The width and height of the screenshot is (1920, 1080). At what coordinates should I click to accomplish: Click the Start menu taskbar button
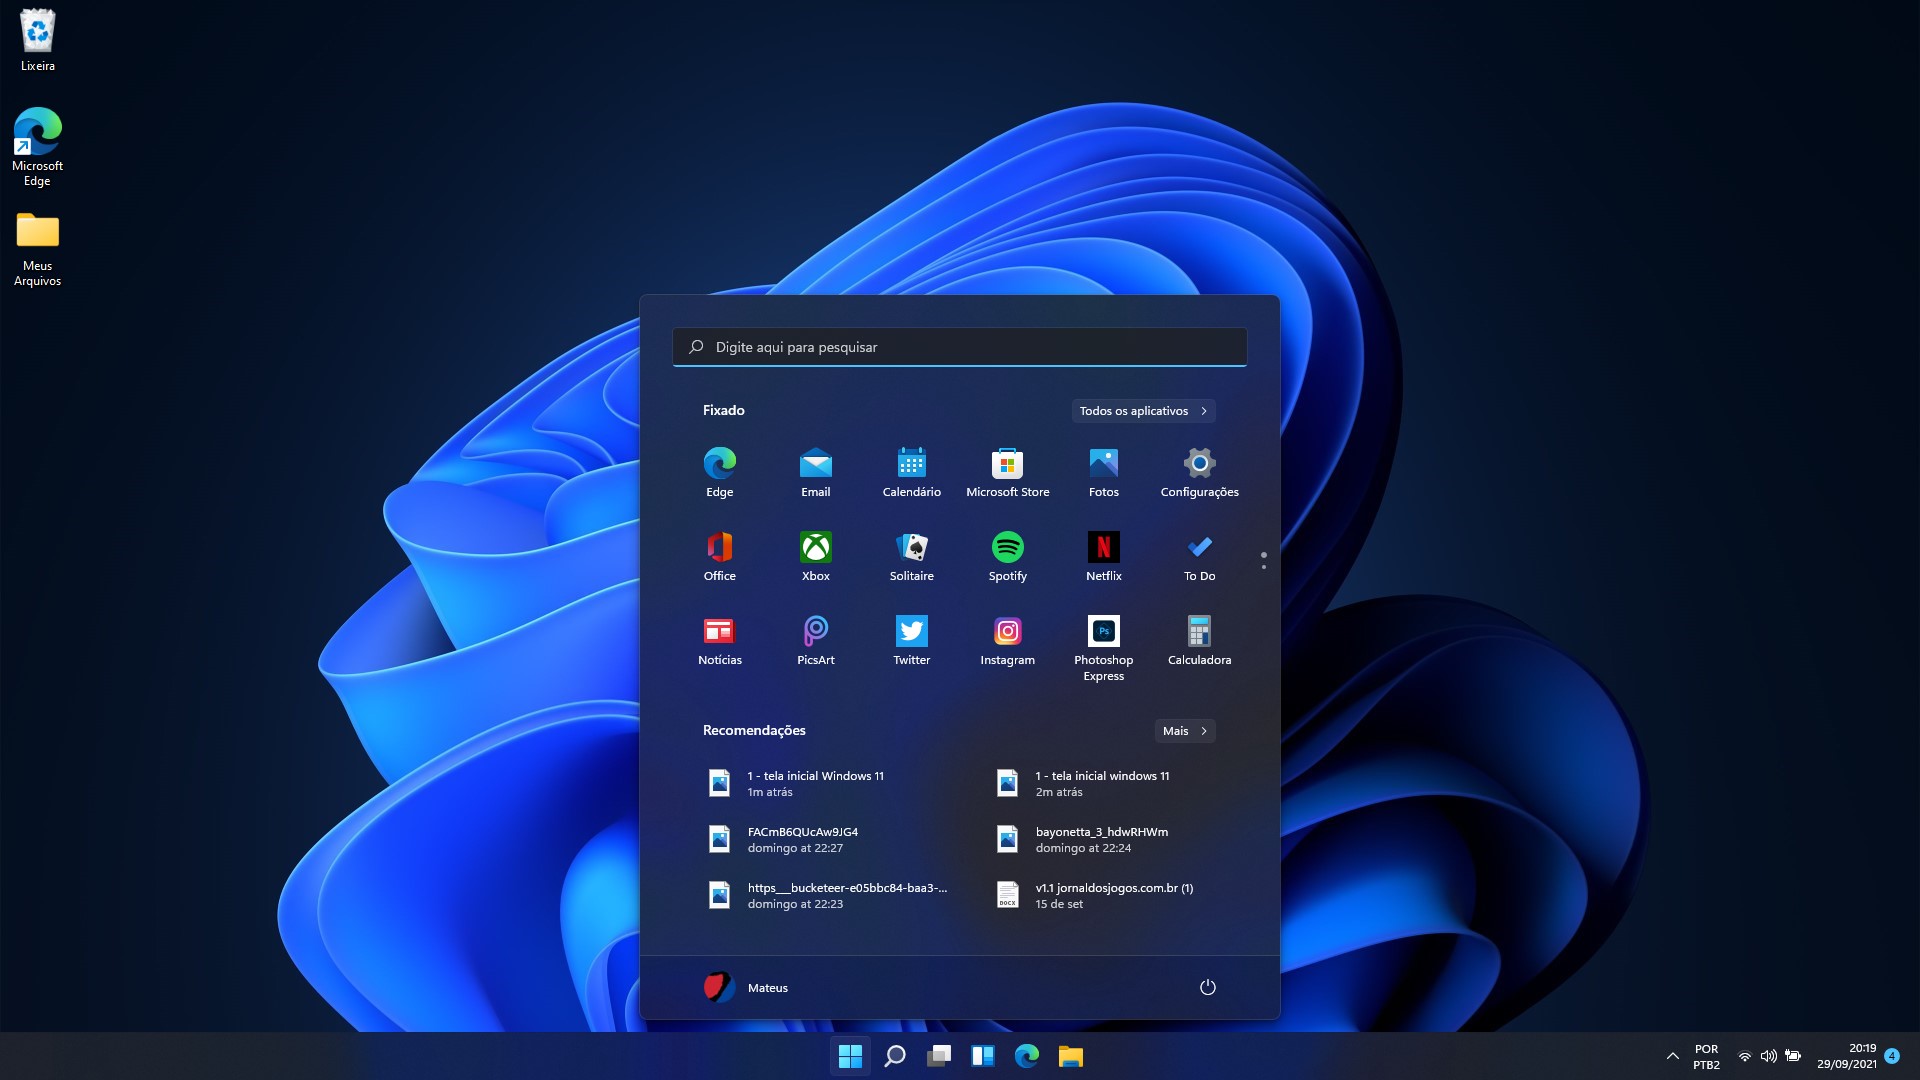coord(849,1055)
